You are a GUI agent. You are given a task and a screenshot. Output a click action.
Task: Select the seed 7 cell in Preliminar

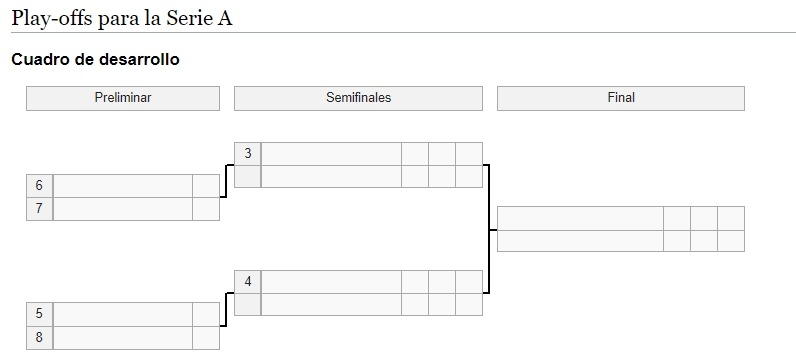[40, 209]
